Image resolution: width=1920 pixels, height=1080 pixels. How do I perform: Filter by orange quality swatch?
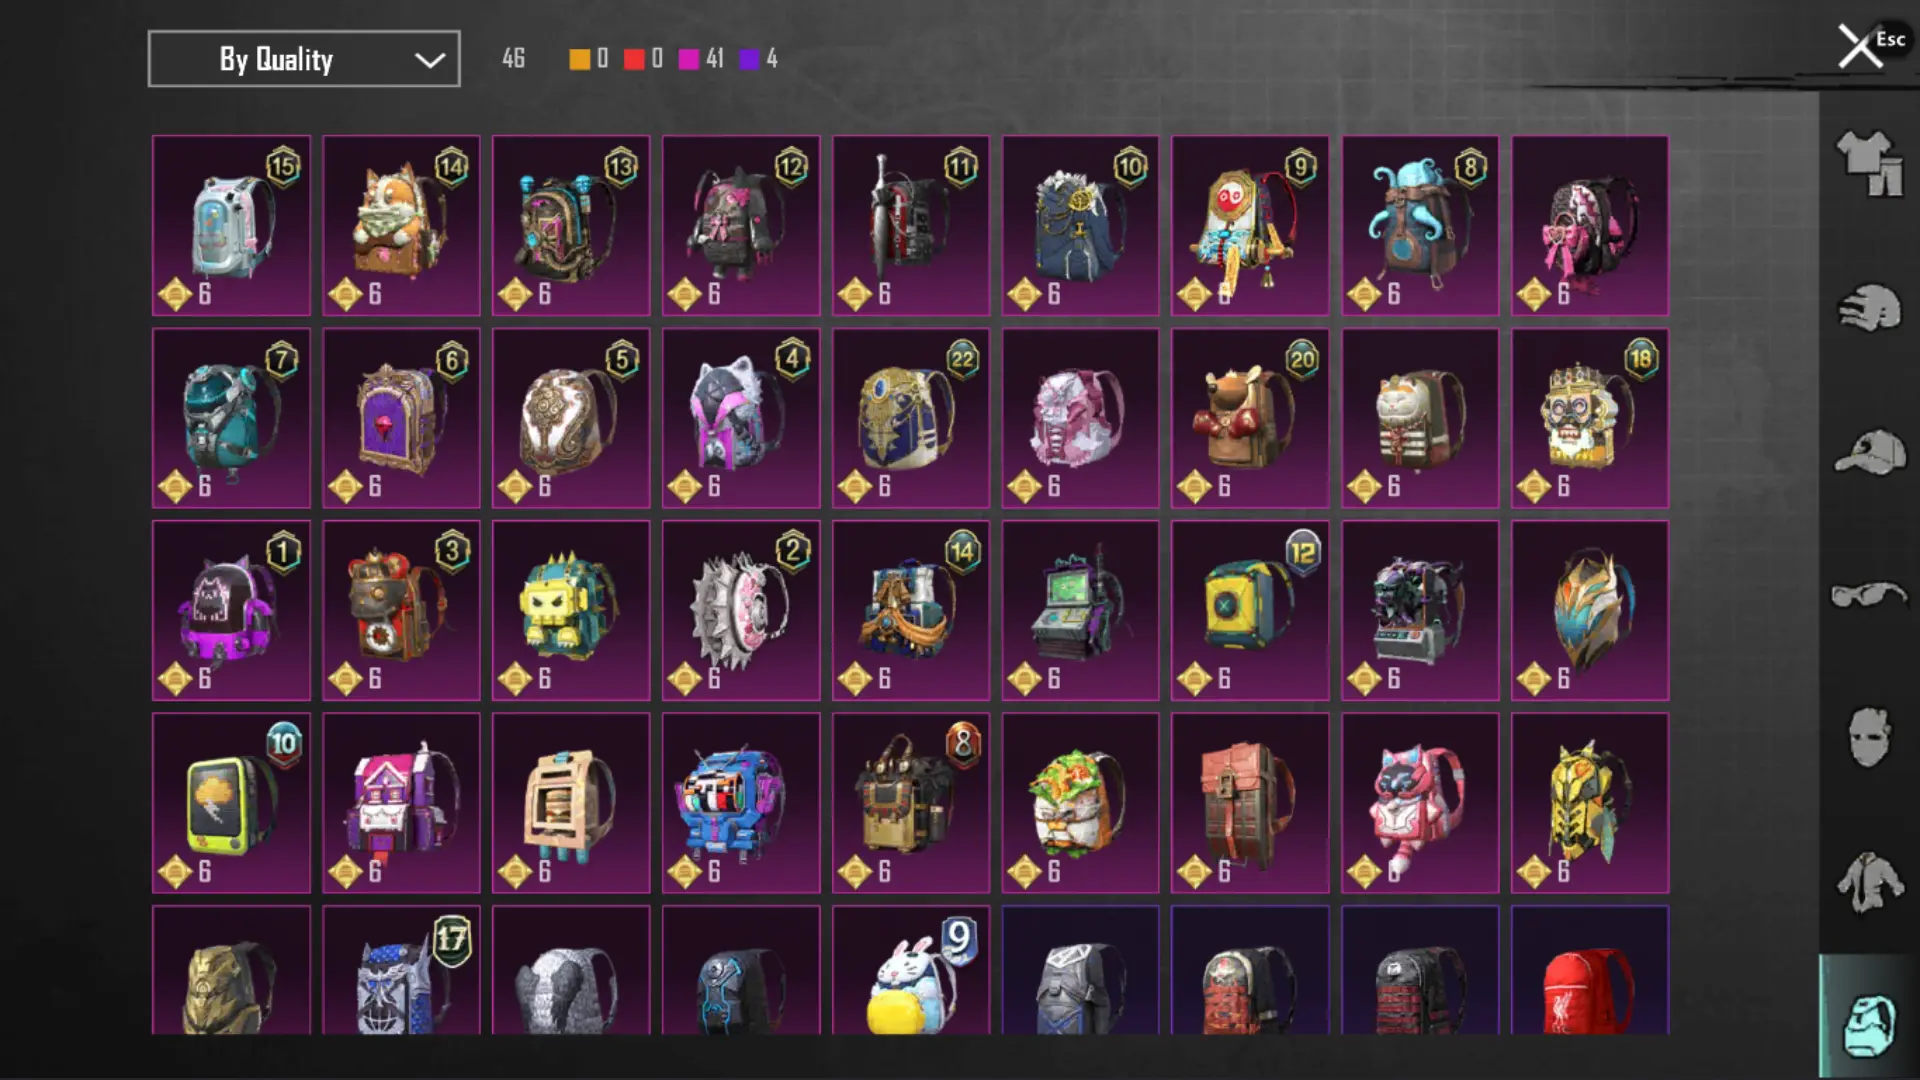tap(579, 59)
